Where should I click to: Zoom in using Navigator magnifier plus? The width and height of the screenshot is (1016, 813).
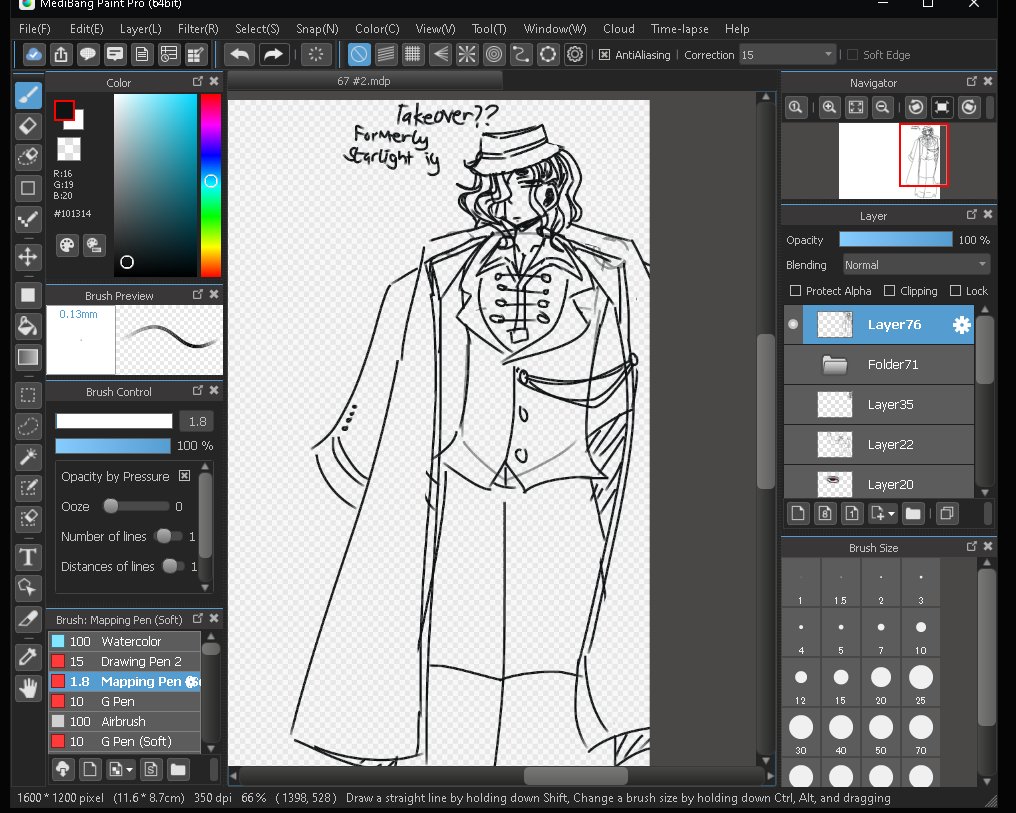tap(829, 108)
